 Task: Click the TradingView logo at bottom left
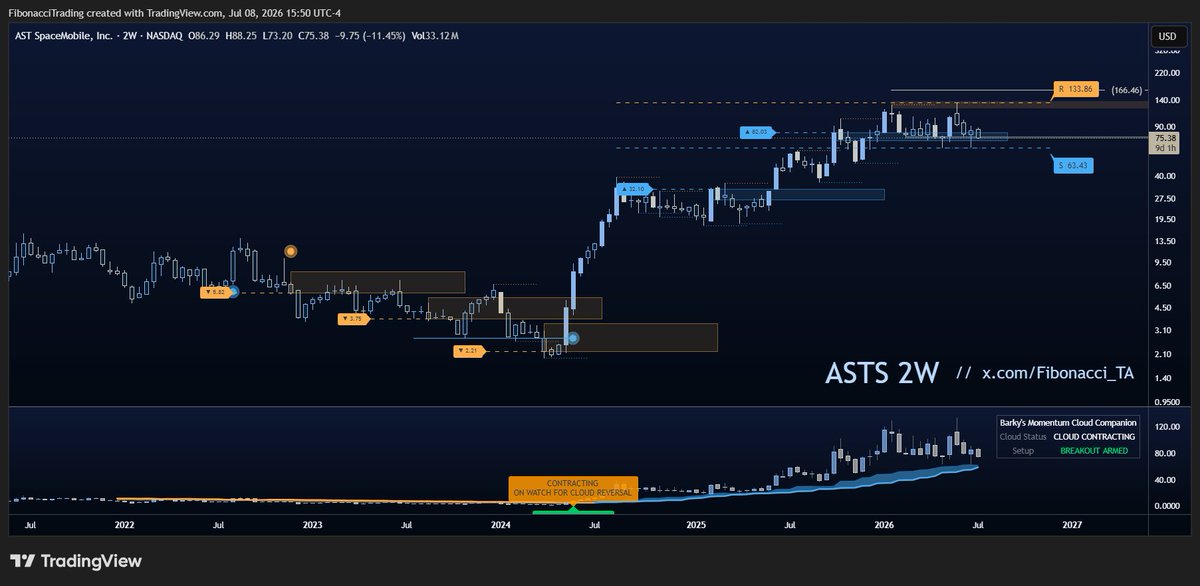pos(76,562)
